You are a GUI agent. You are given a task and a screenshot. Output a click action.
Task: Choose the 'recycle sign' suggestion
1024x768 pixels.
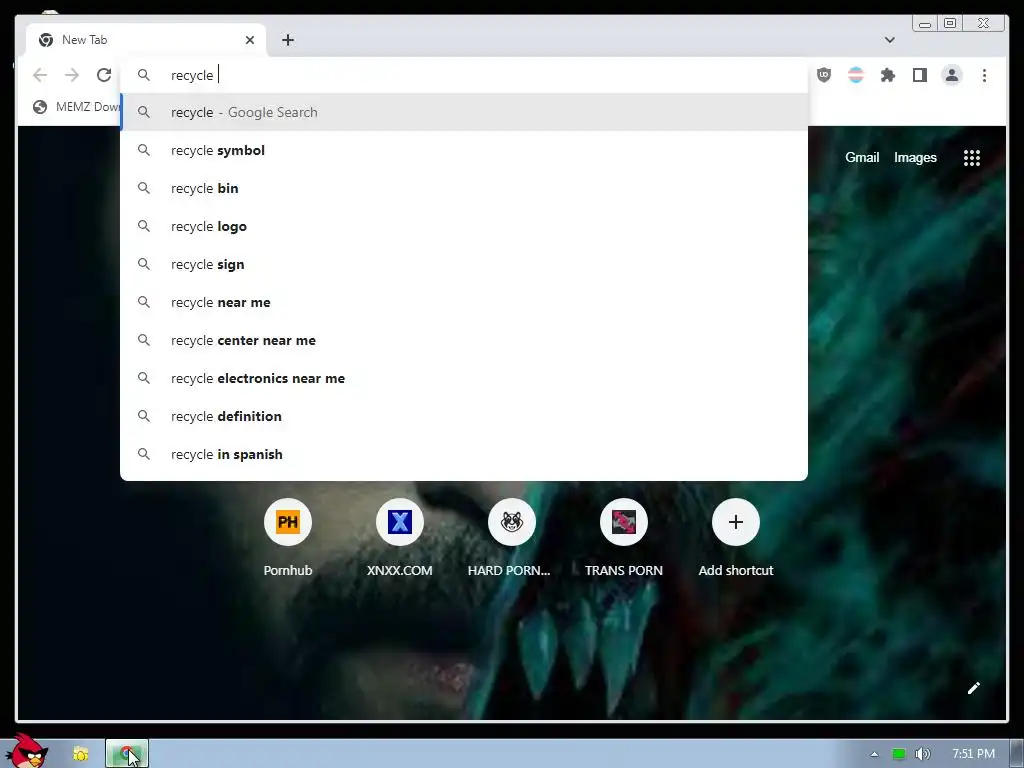point(464,264)
